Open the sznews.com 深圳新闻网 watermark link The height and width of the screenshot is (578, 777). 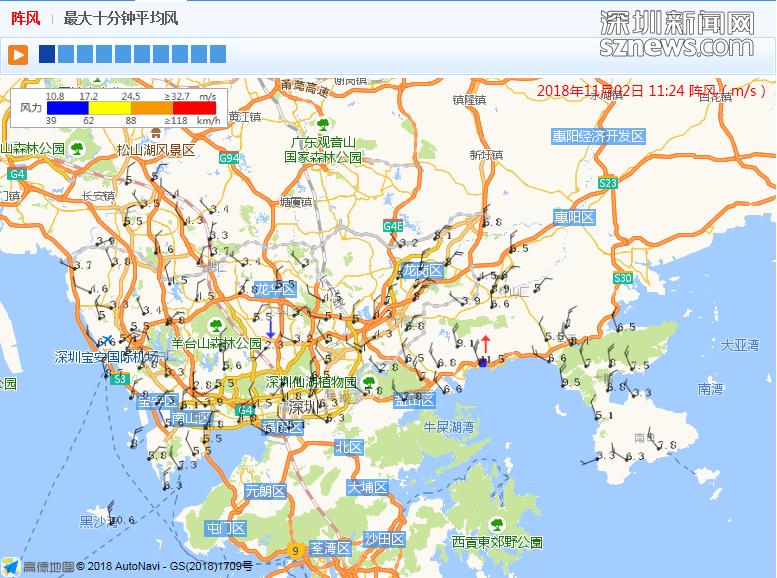coord(676,34)
